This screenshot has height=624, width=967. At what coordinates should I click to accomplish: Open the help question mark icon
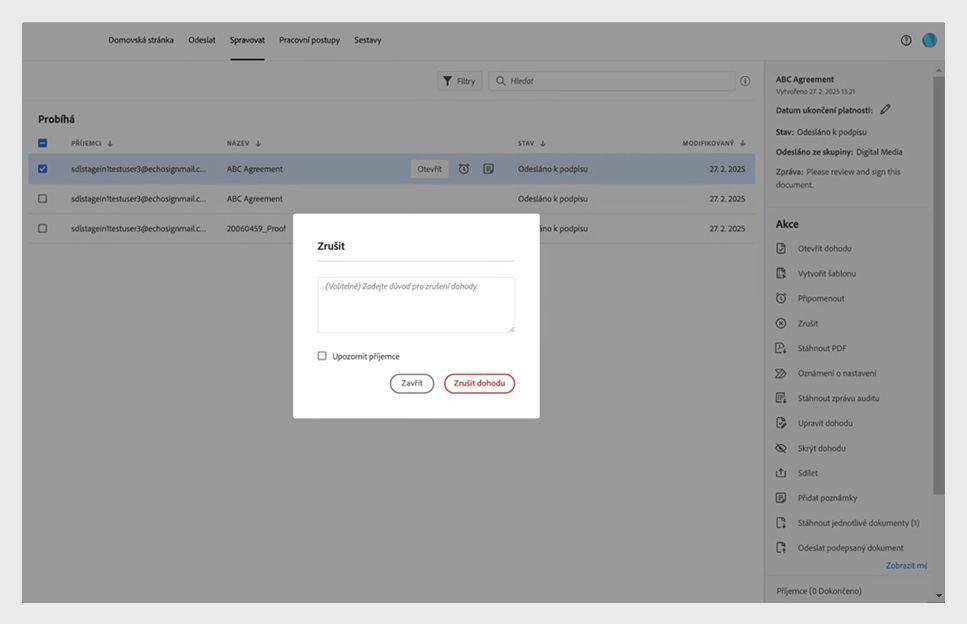pos(905,40)
